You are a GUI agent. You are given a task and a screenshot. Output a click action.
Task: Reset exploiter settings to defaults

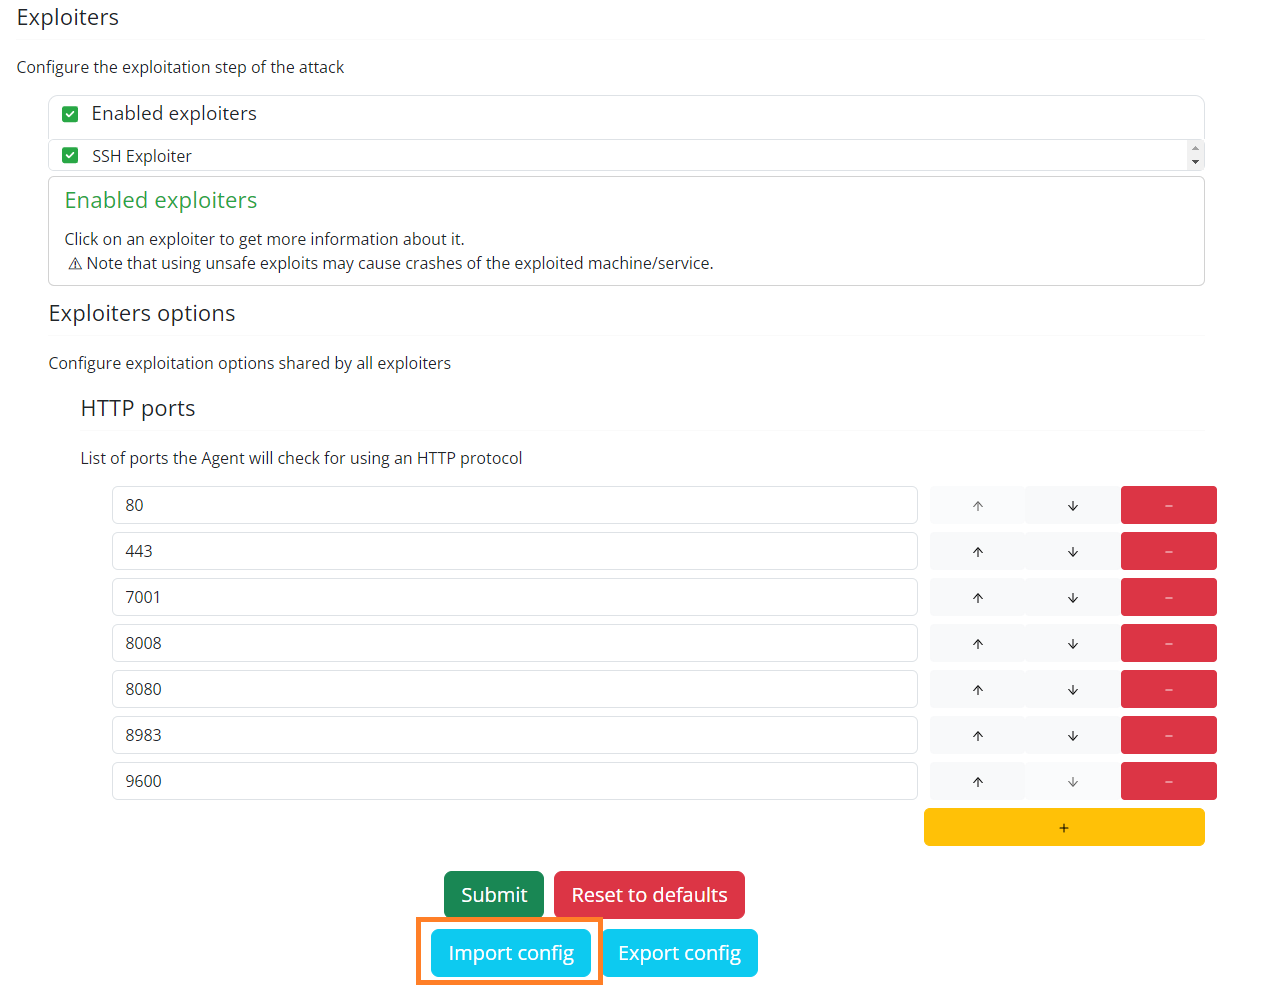click(649, 894)
